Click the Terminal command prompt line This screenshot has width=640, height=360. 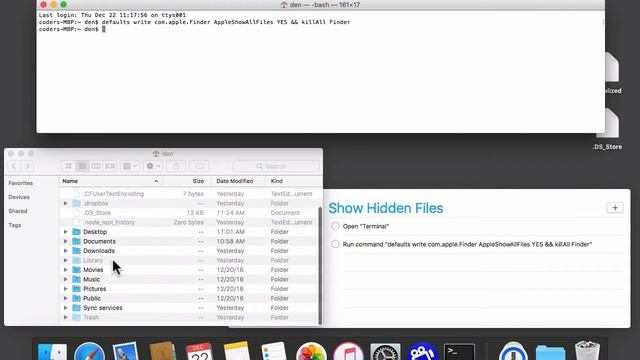tap(72, 29)
